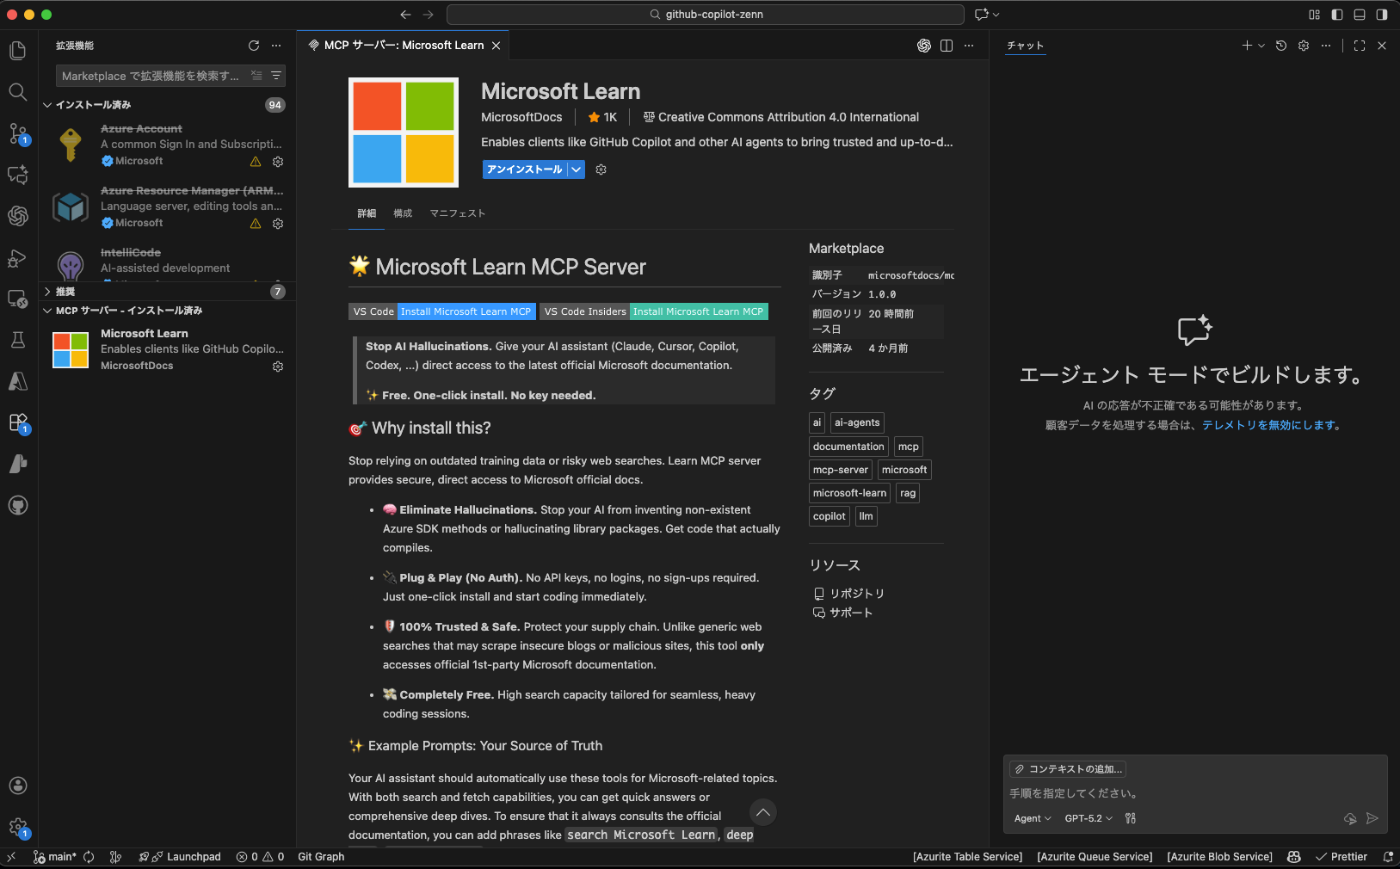Open the Testing flask view
1400x869 pixels.
pyautogui.click(x=17, y=340)
